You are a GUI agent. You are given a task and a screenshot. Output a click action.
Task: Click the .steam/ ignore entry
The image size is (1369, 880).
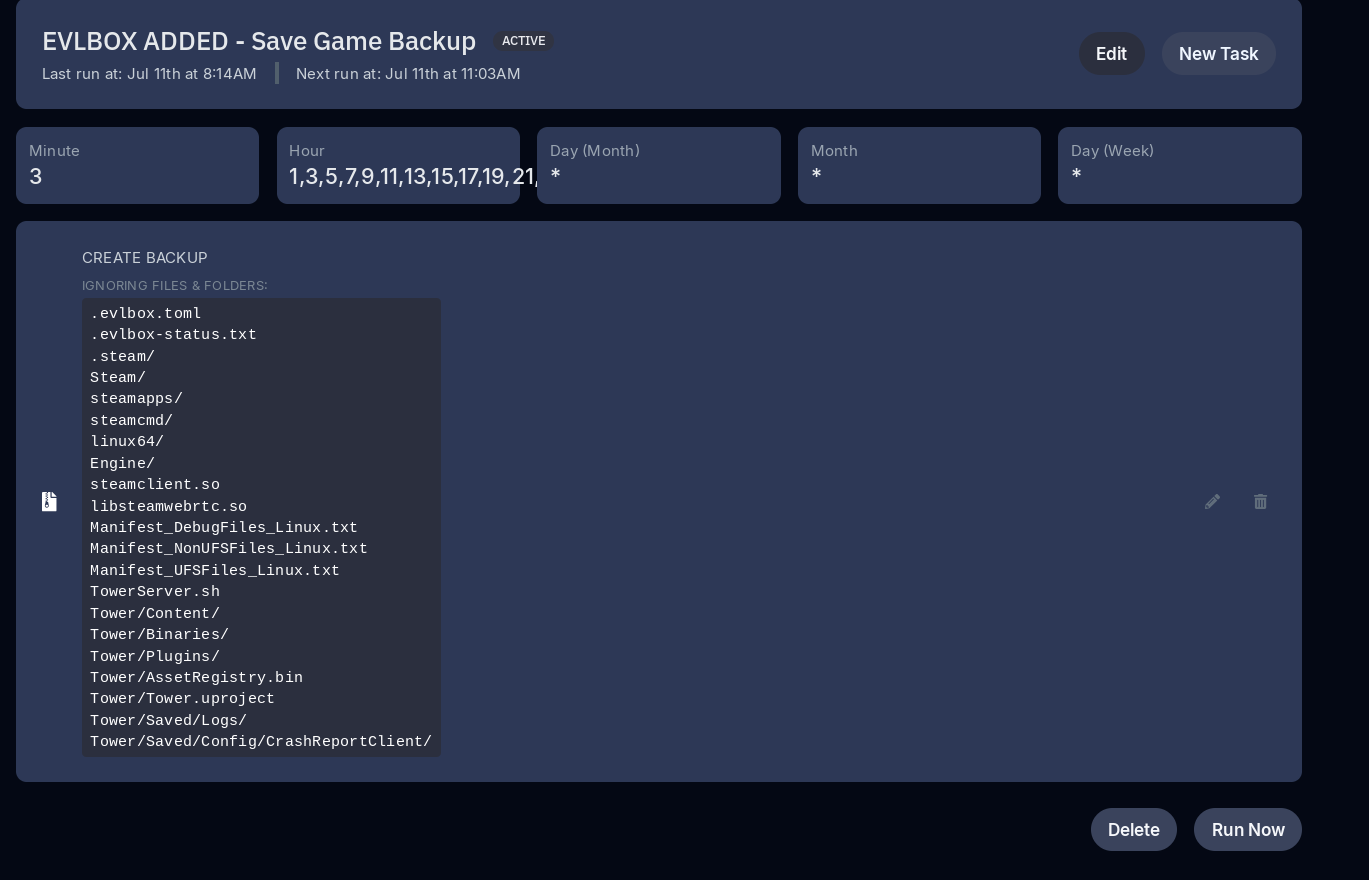coord(123,357)
